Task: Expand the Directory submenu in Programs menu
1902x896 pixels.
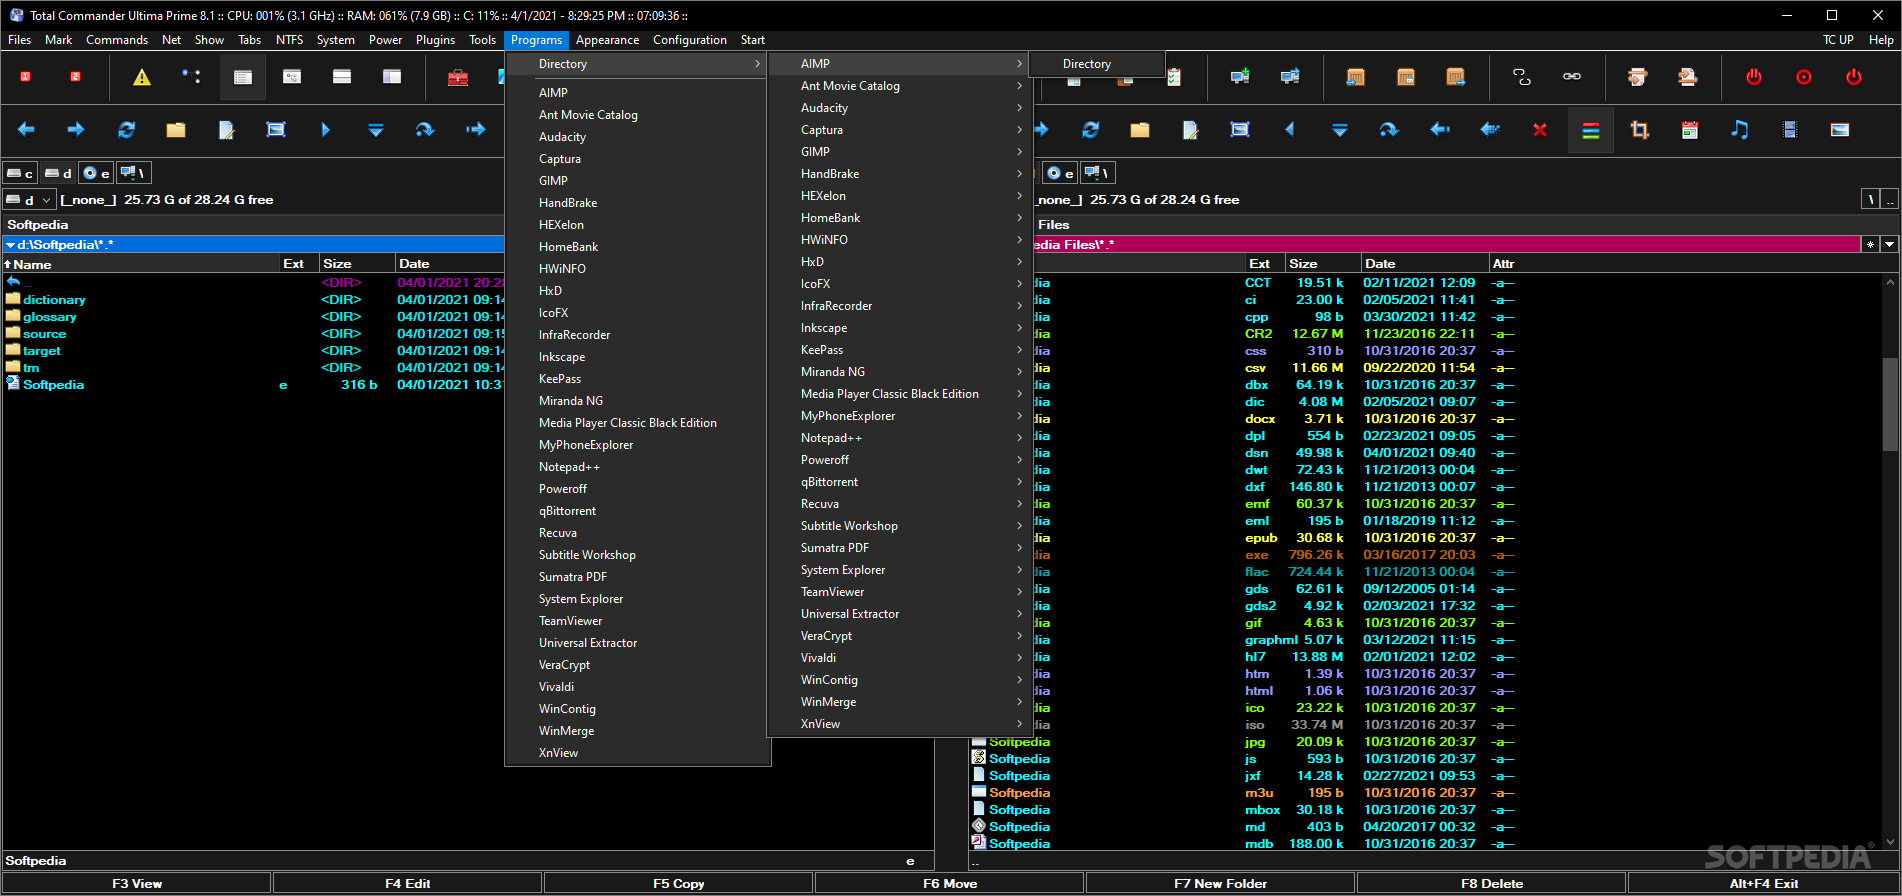Action: pos(638,64)
